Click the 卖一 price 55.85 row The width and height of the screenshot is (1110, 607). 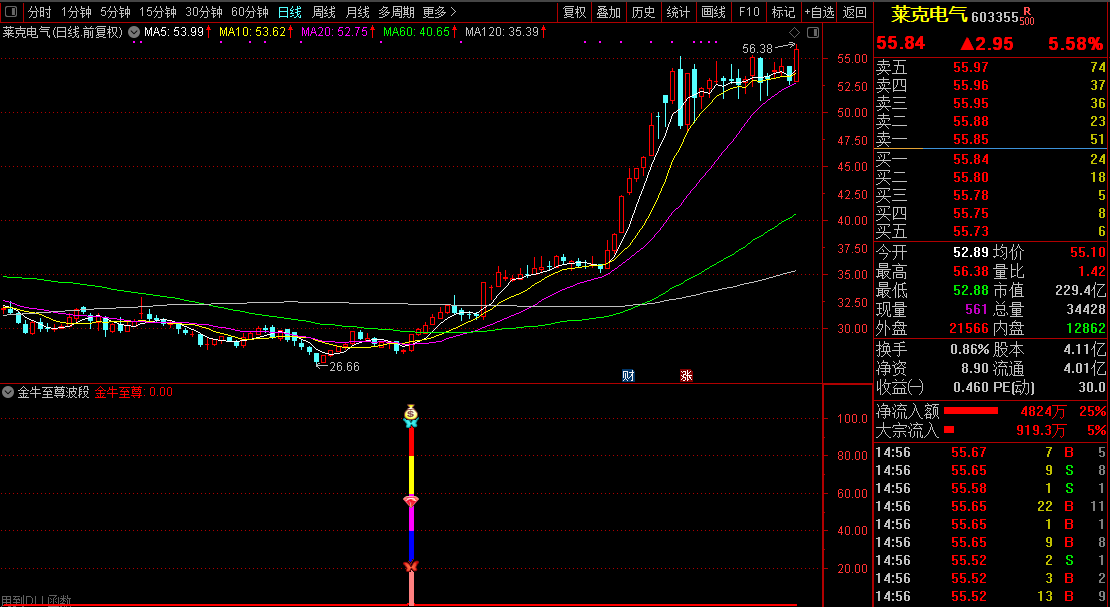pos(990,140)
